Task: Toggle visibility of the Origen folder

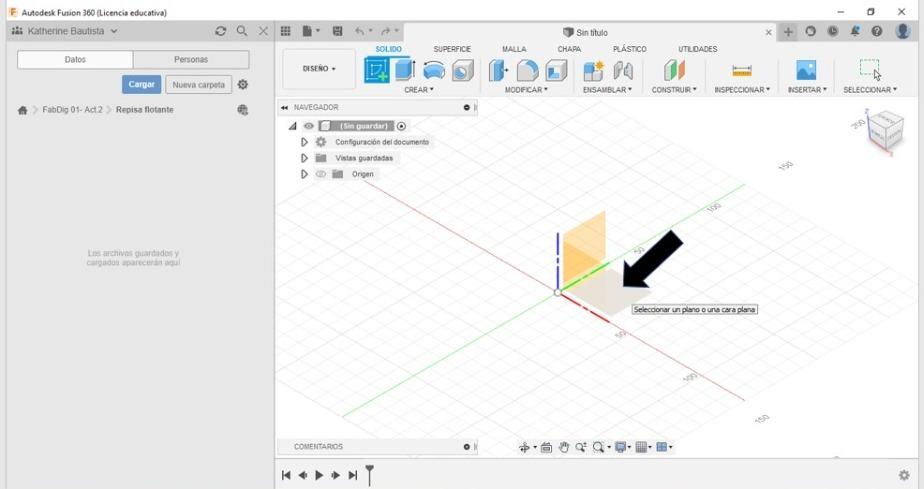Action: 321,174
